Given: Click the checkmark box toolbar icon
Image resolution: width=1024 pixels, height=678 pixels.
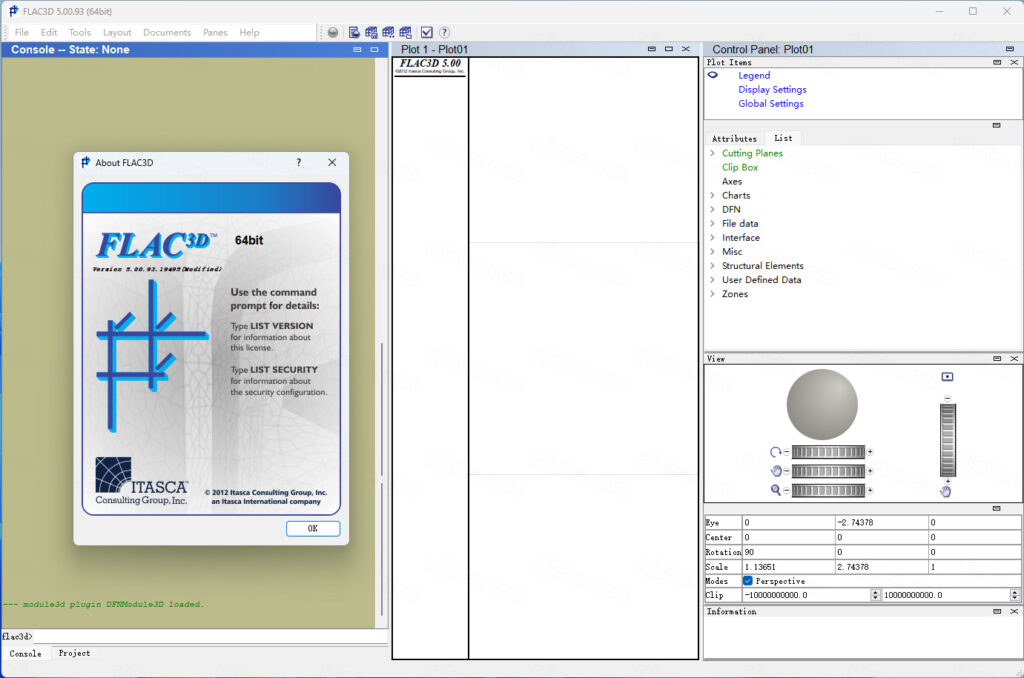Looking at the screenshot, I should [426, 32].
